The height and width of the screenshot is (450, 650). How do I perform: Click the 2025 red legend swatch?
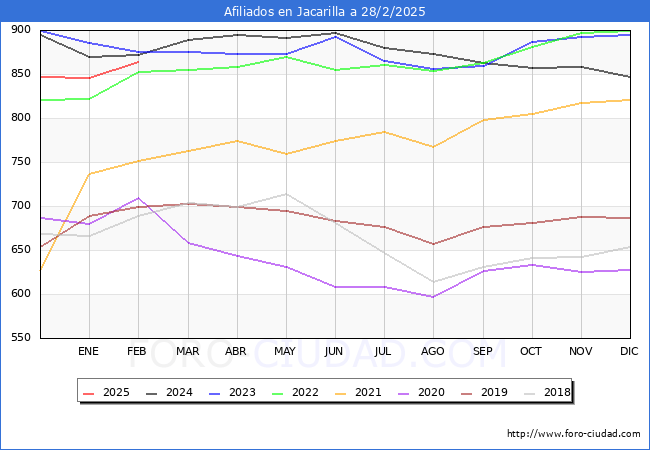pos(88,392)
